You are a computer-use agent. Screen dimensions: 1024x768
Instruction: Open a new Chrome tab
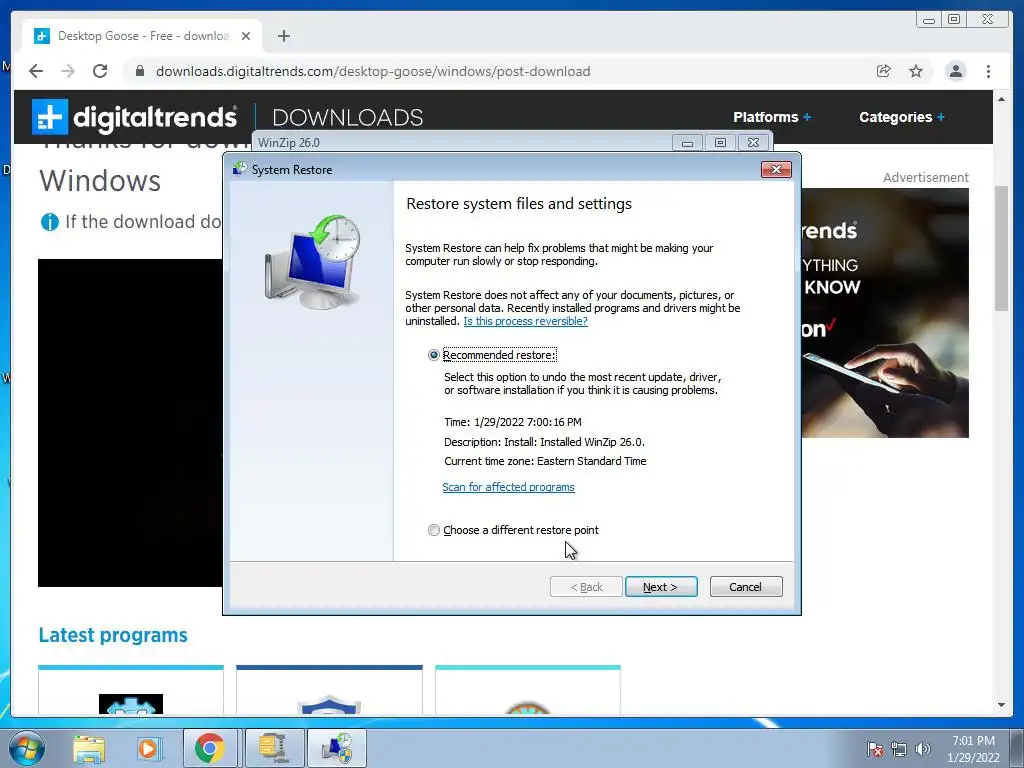tap(283, 36)
